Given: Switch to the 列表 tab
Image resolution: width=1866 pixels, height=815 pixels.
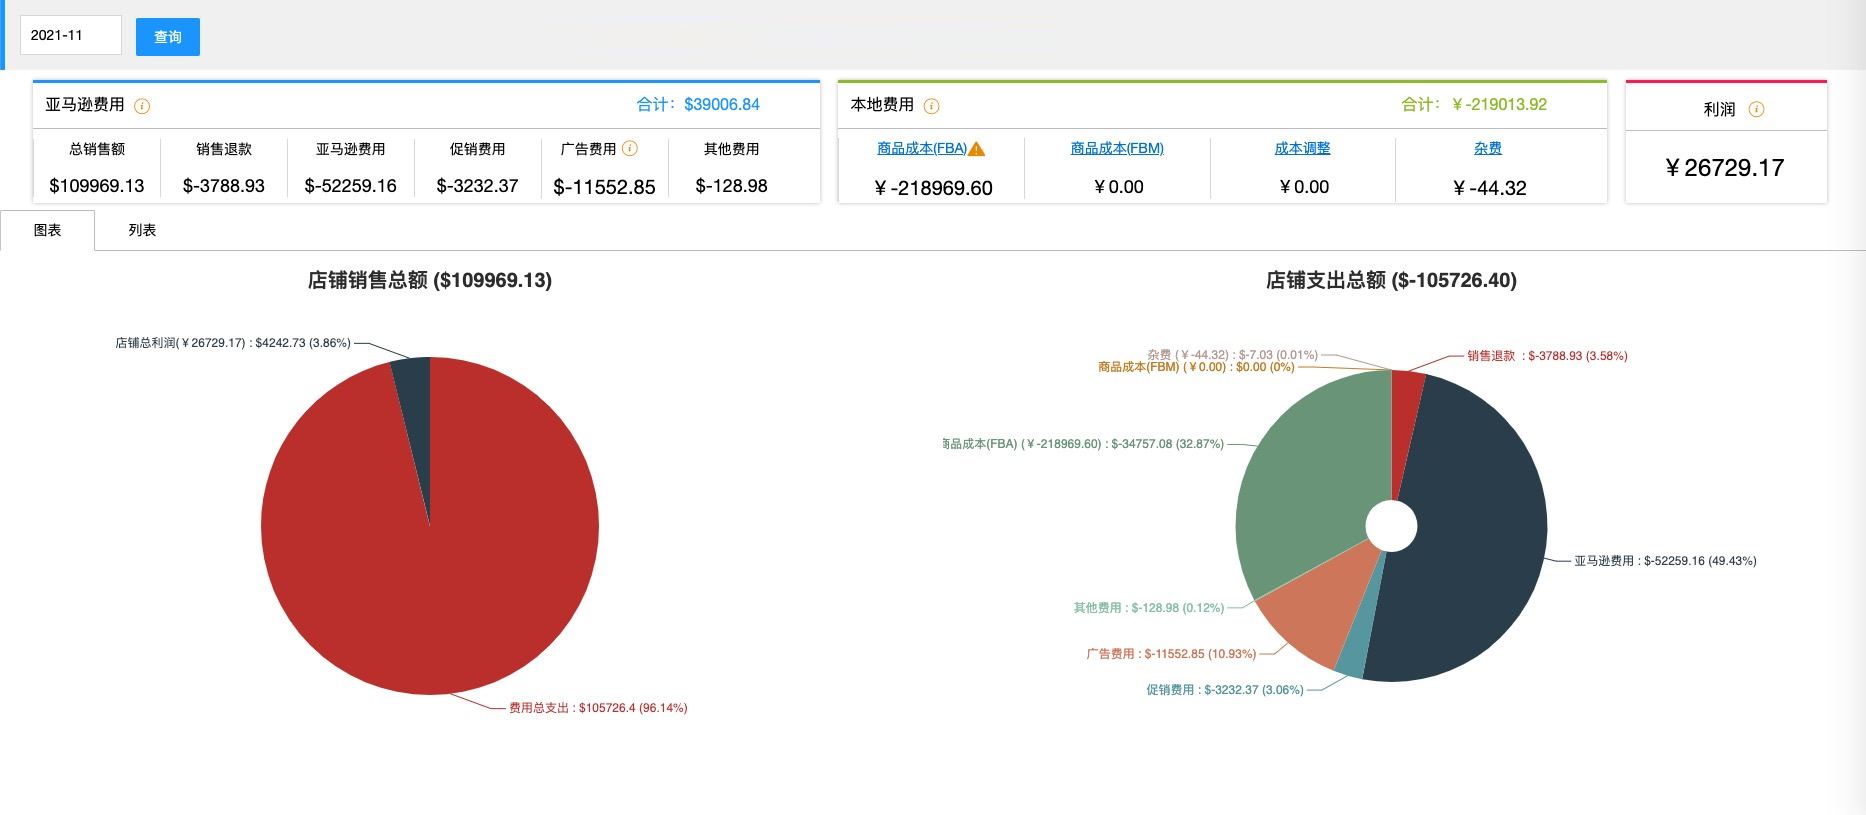Looking at the screenshot, I should [x=142, y=231].
